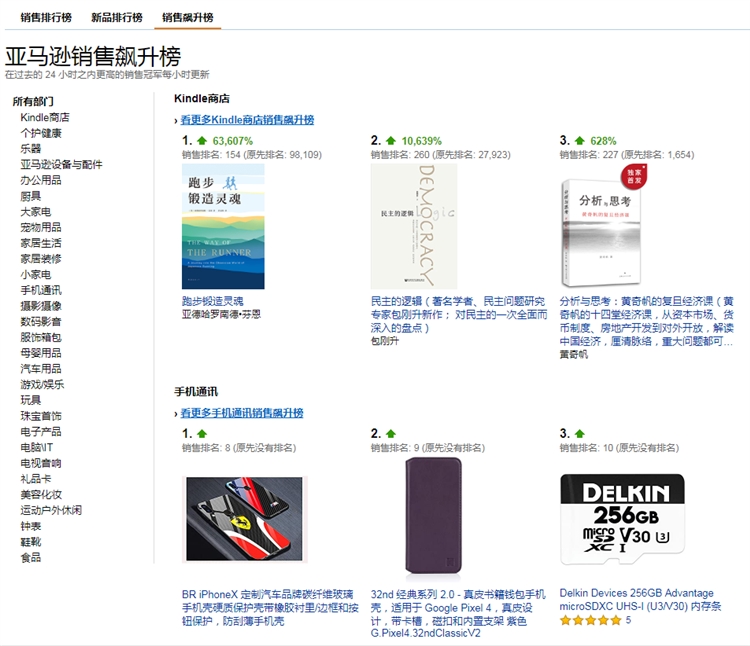Open 民主的逻辑 book title link
This screenshot has width=750, height=646.
point(459,315)
